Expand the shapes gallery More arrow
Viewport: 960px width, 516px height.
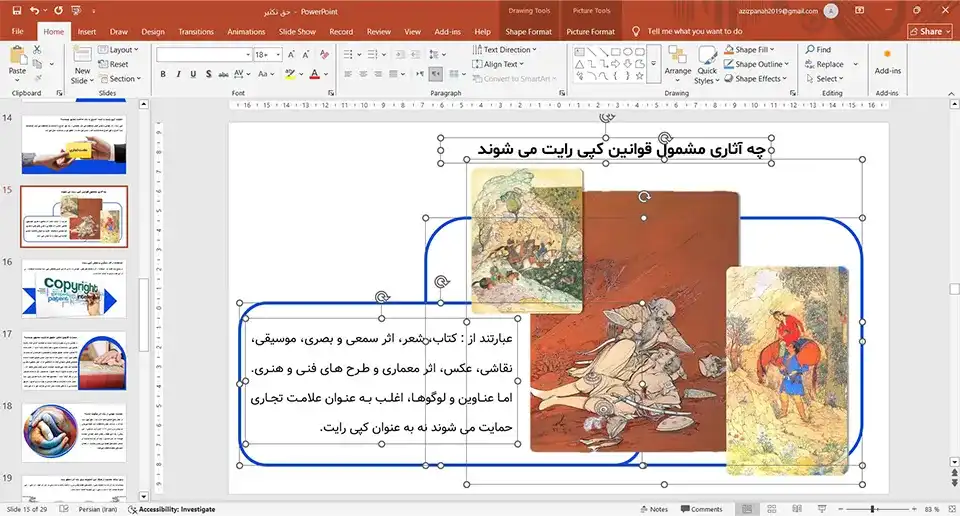tap(653, 64)
